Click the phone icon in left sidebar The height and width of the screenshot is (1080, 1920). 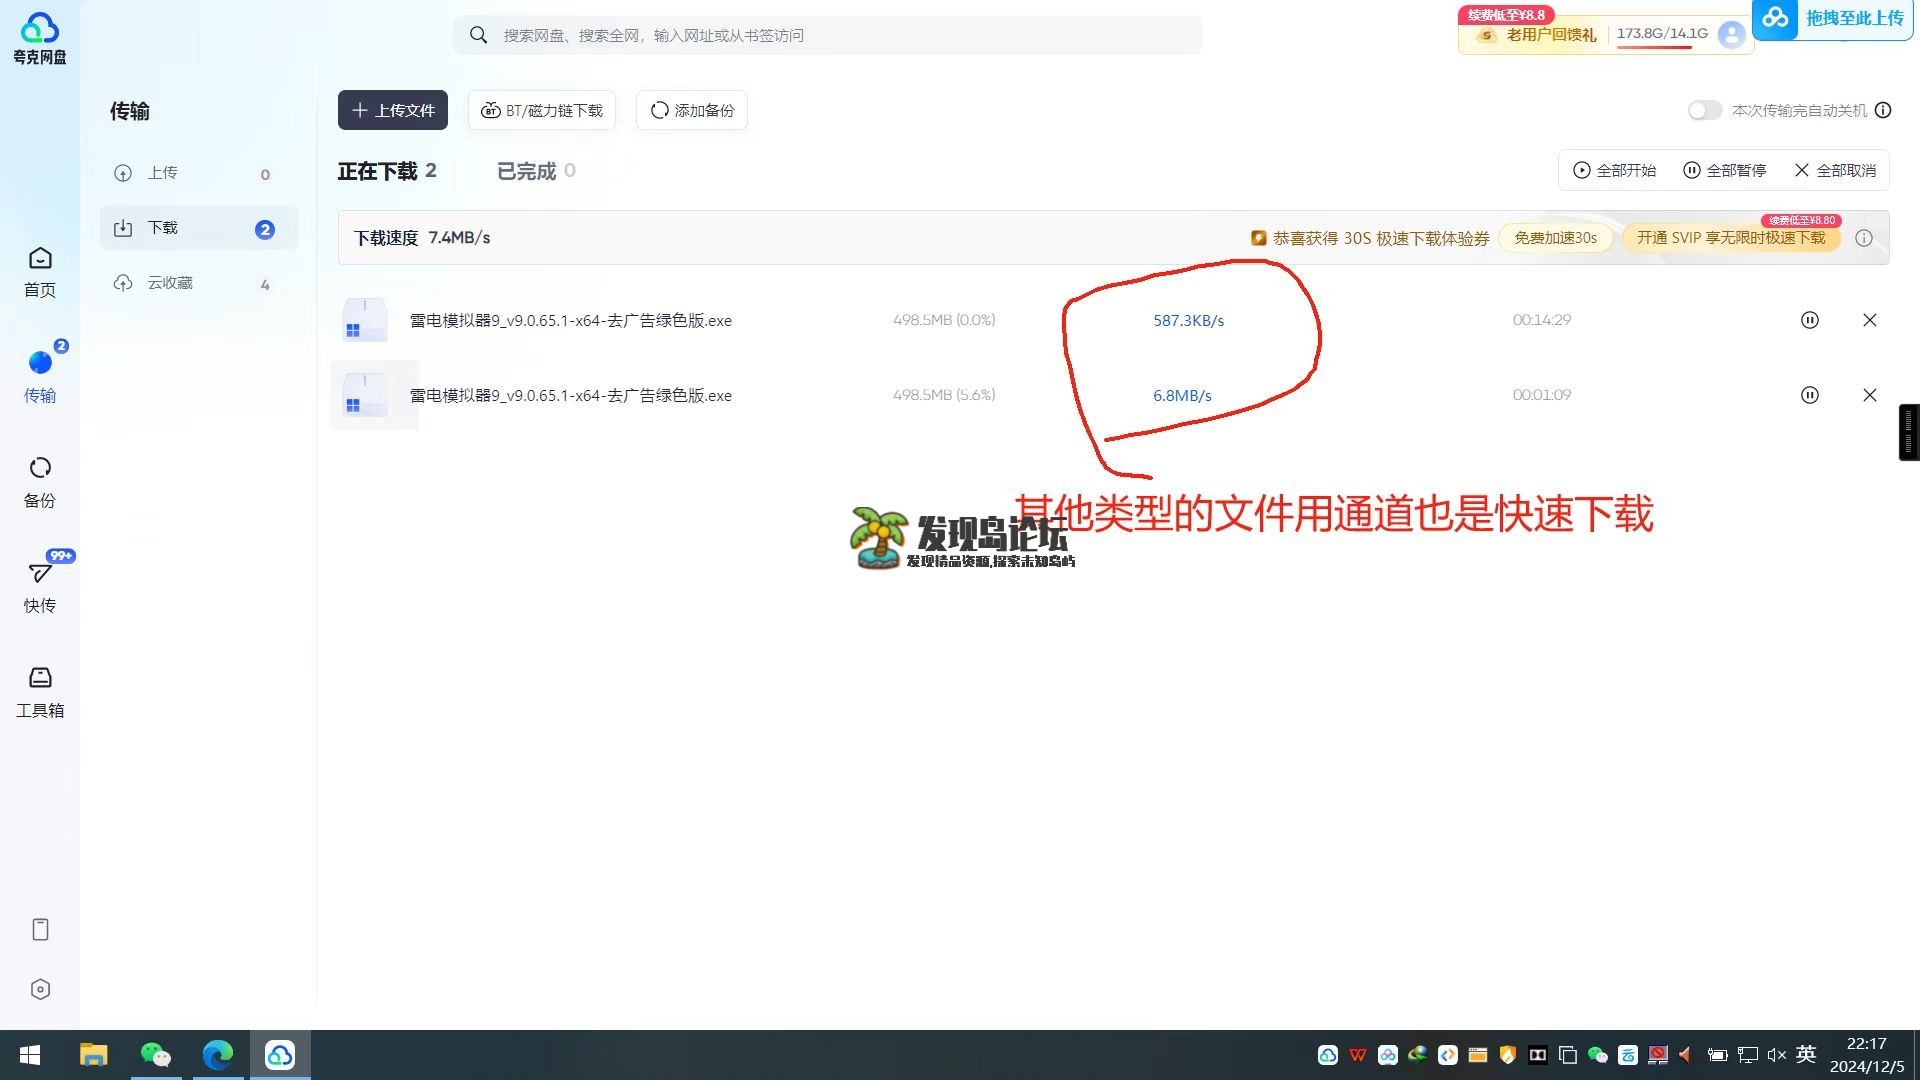tap(40, 929)
